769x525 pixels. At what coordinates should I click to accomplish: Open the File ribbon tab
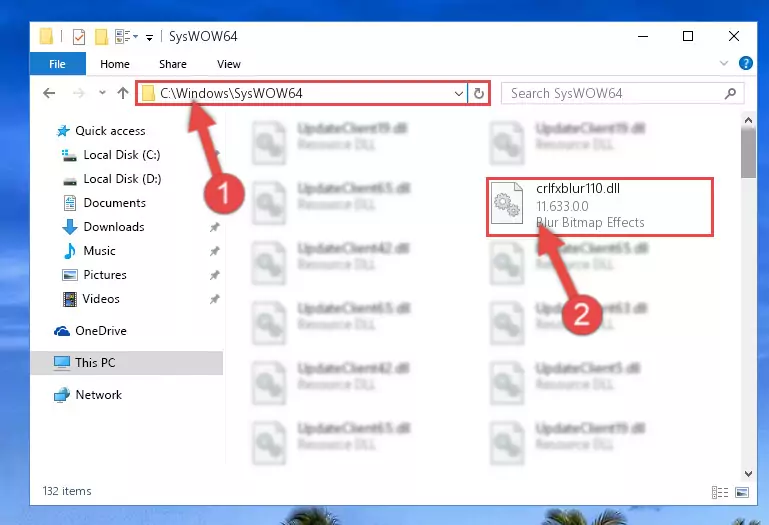coord(57,64)
